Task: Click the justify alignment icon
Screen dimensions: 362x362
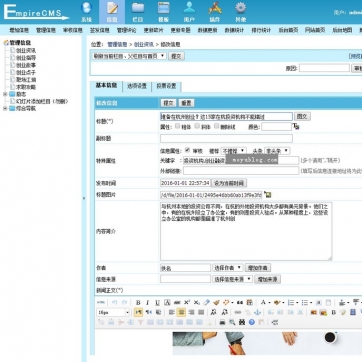Action: [201, 312]
